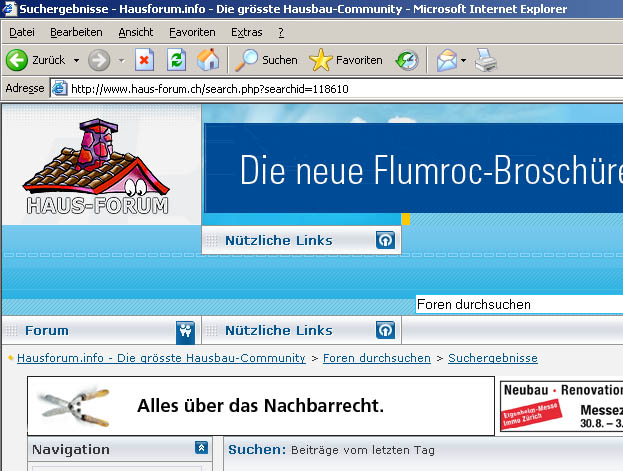Open the Ansicht menu

(136, 32)
